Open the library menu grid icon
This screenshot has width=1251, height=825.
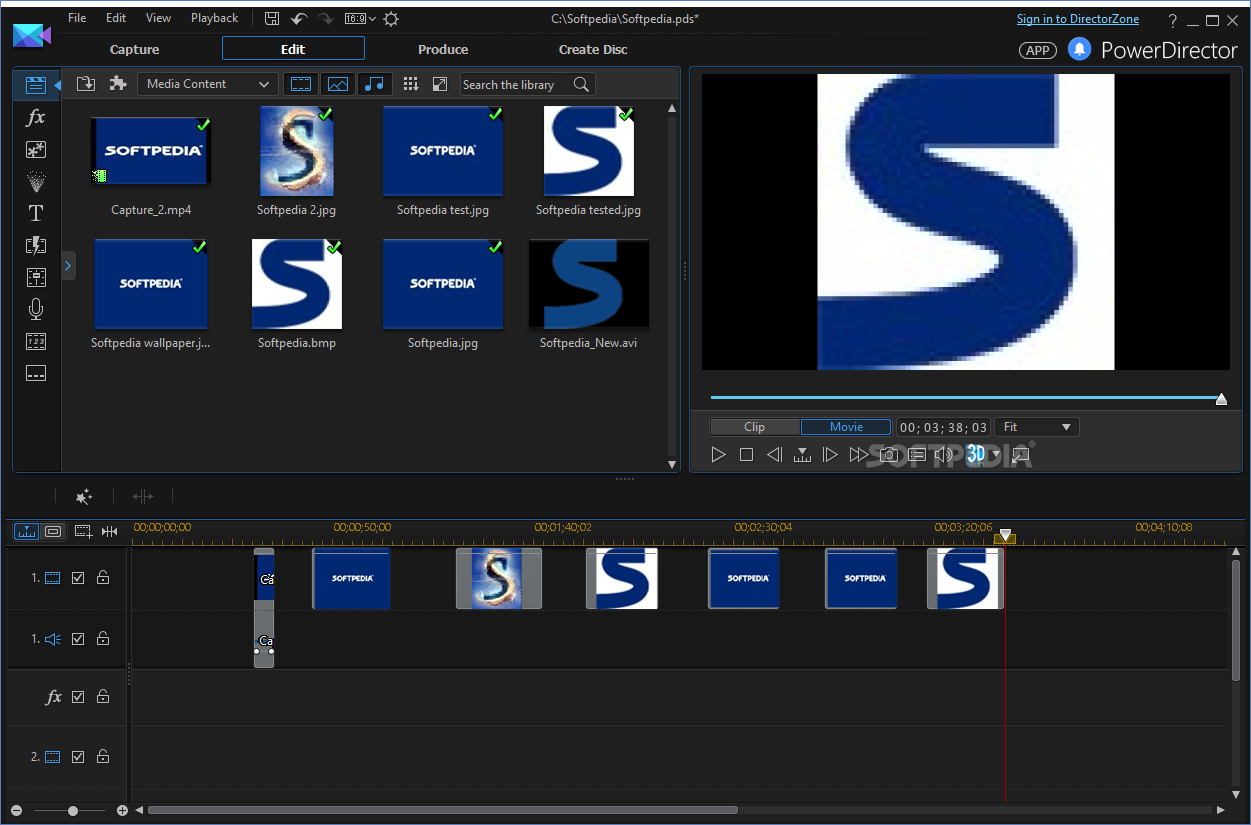point(410,84)
